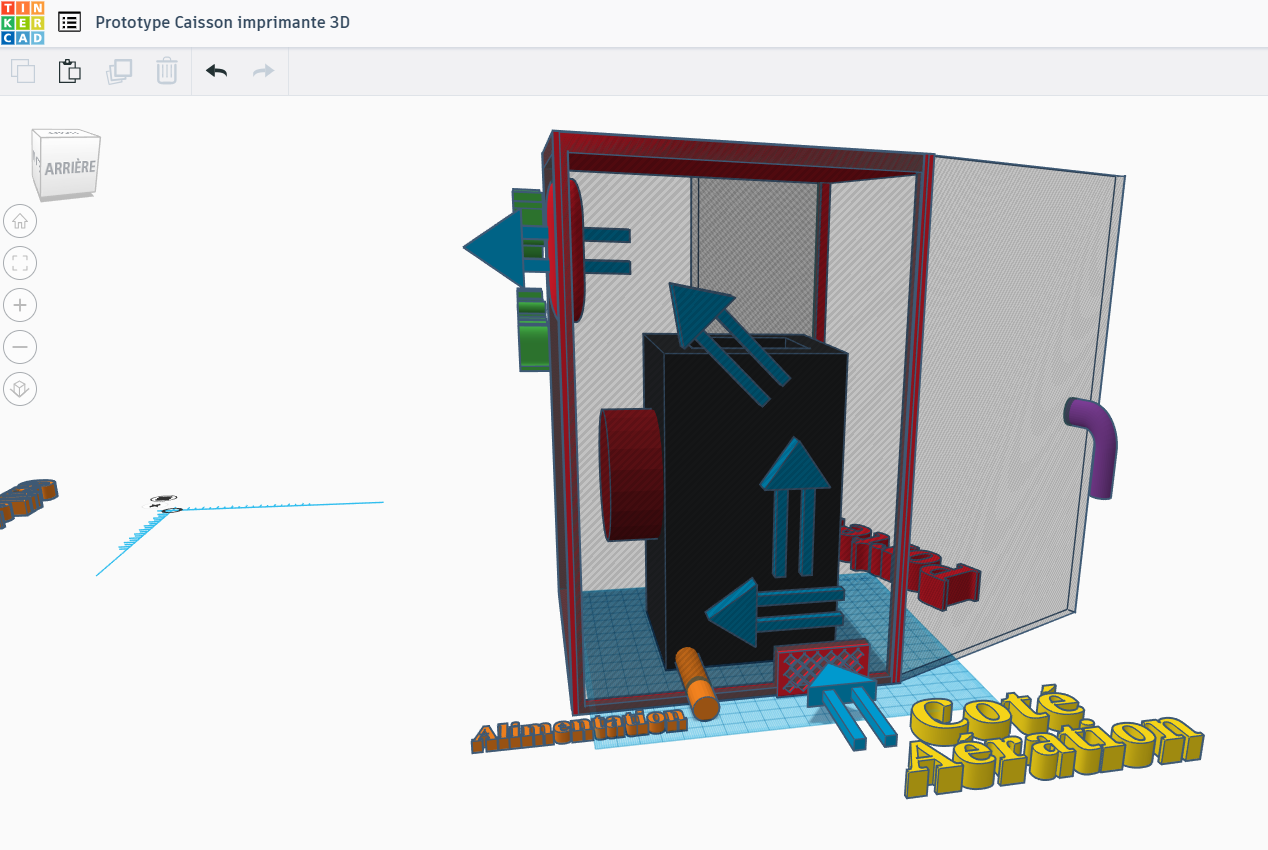Undo the last action
The width and height of the screenshot is (1268, 850).
(x=216, y=71)
